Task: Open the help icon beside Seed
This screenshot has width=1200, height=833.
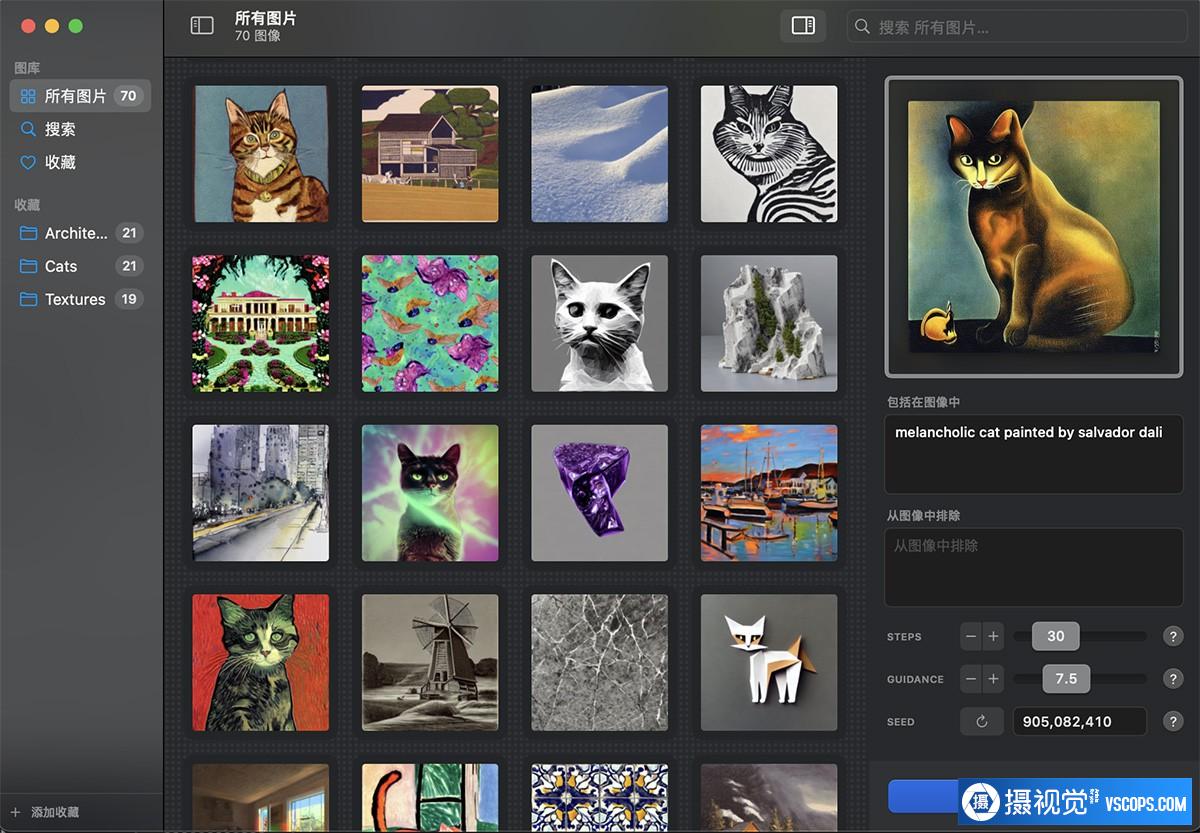Action: coord(1173,721)
